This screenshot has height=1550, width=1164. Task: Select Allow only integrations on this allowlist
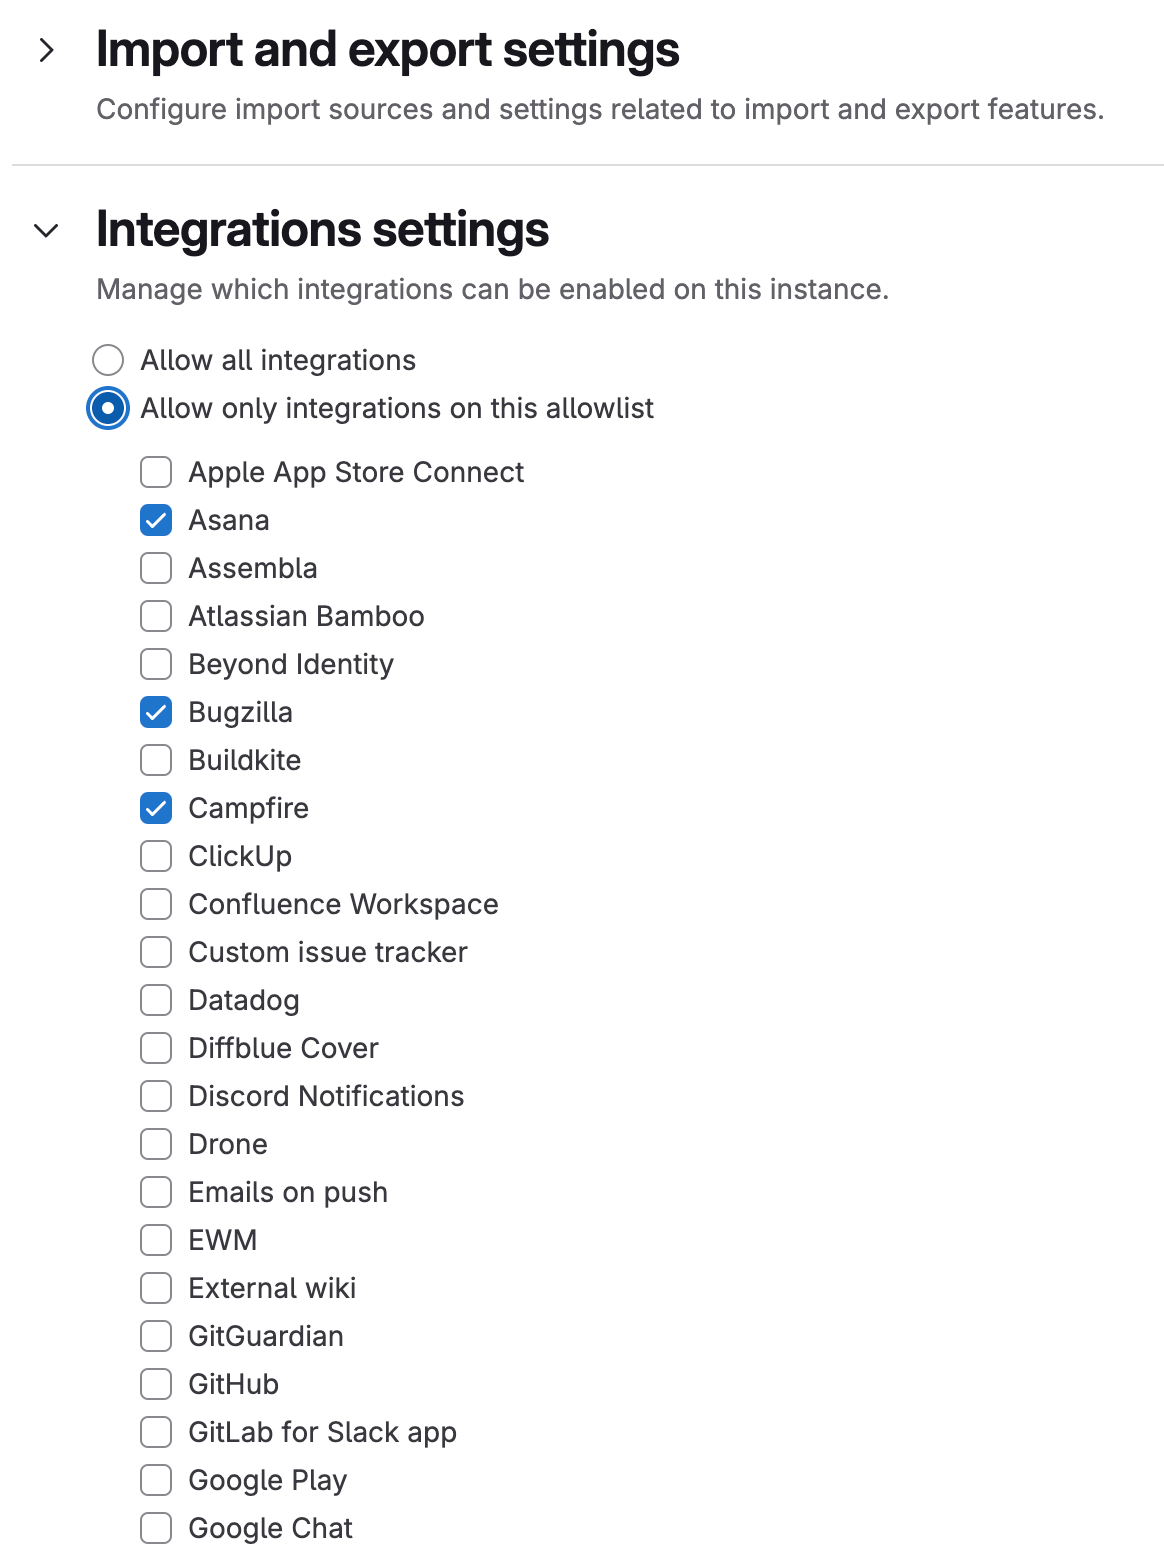point(108,408)
